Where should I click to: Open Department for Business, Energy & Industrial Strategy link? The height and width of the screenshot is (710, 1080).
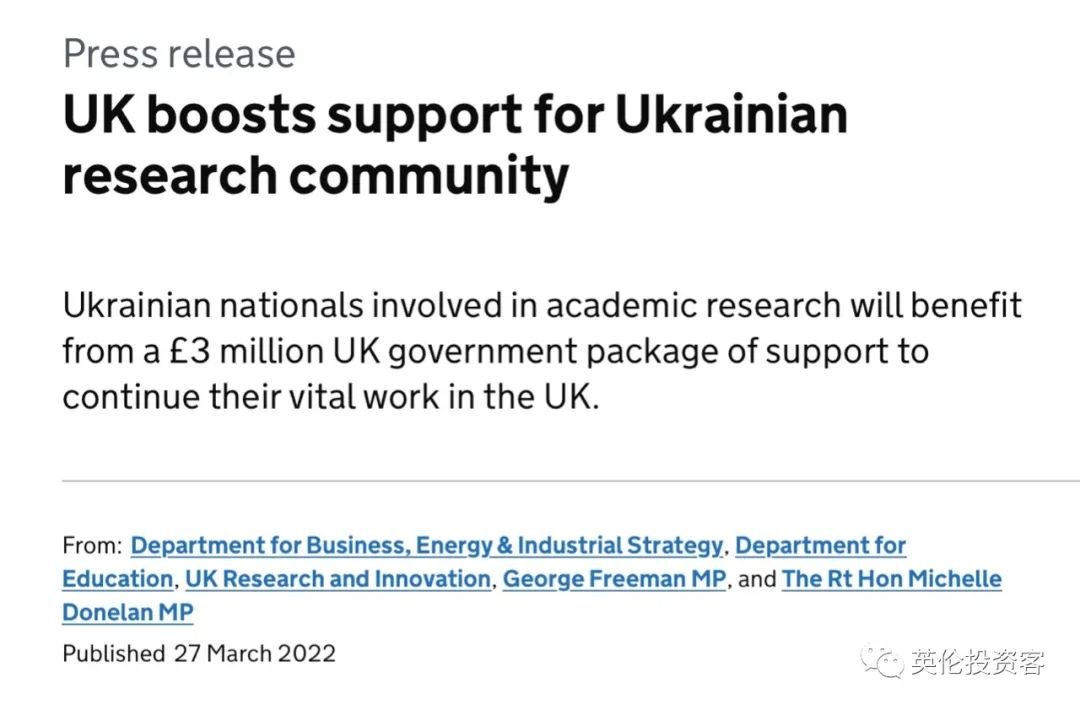click(426, 546)
